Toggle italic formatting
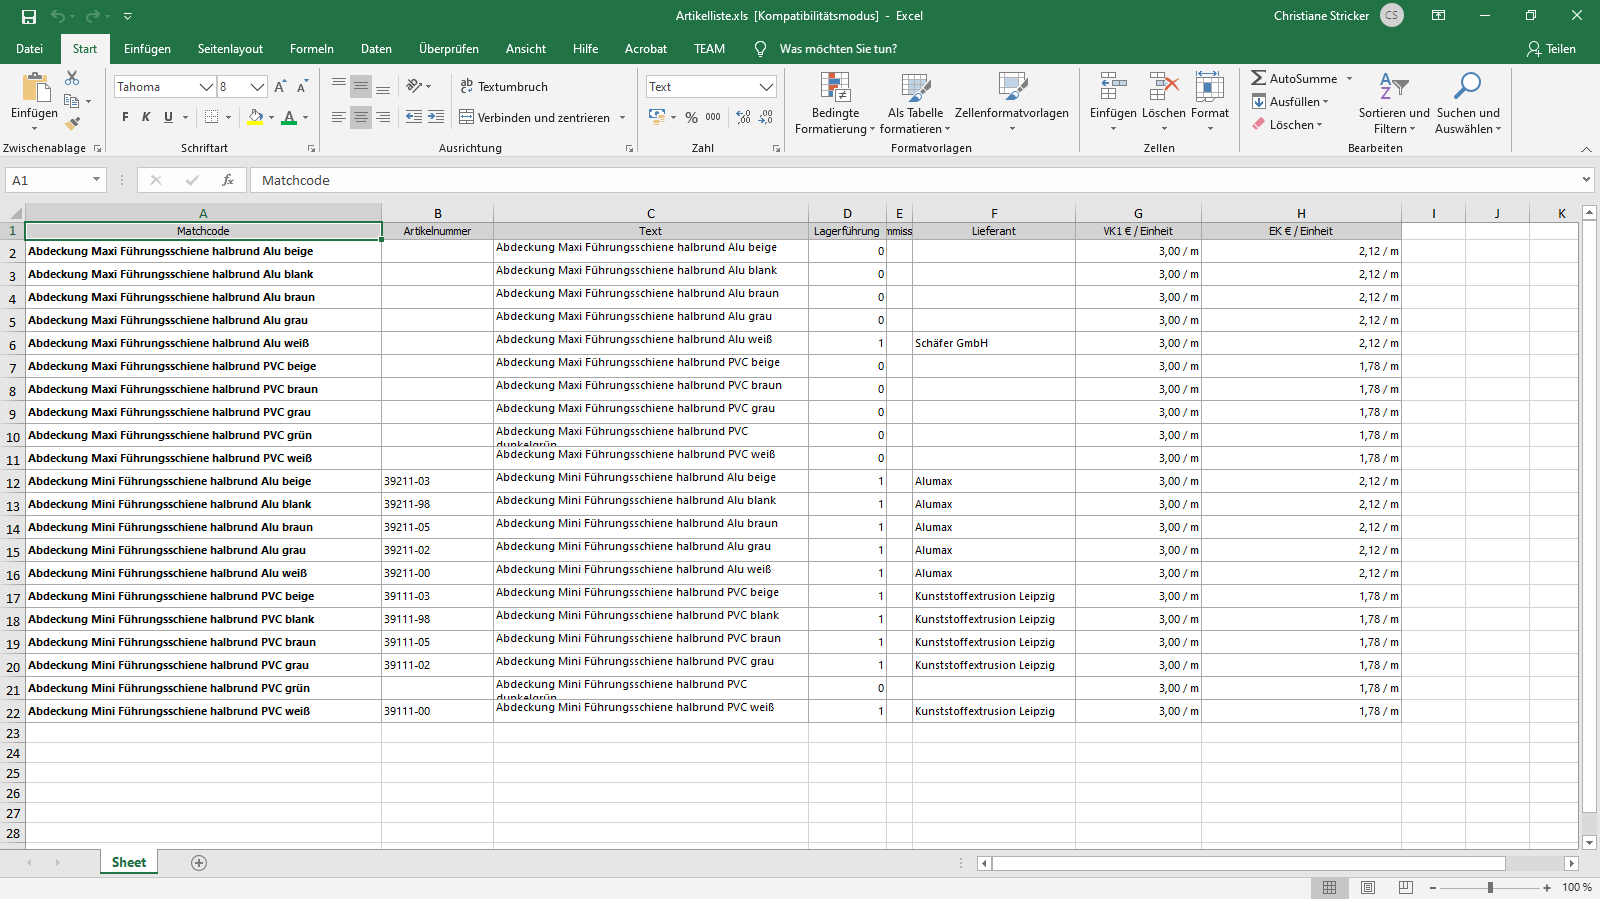1600x900 pixels. coord(145,117)
